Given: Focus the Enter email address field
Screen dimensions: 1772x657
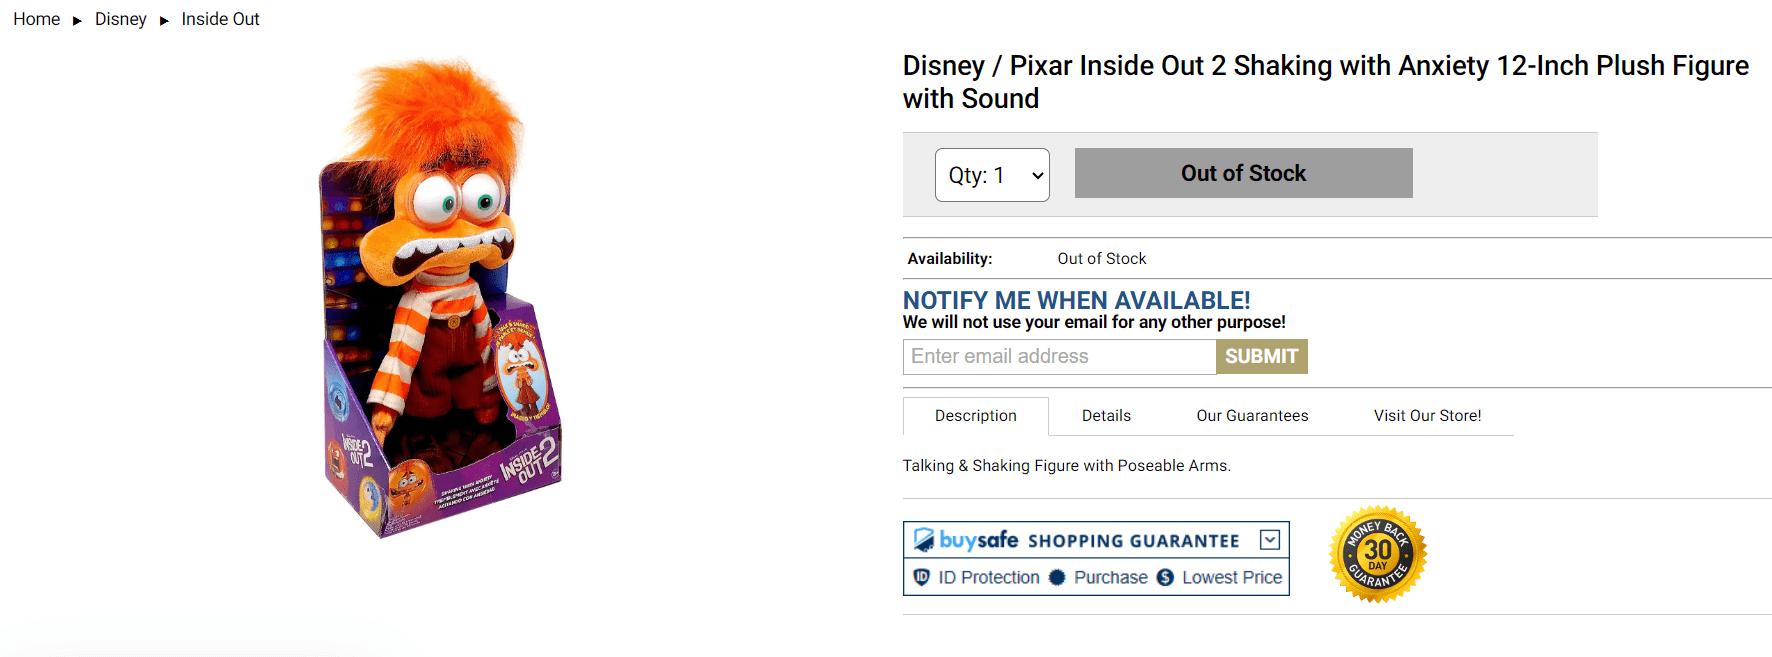Looking at the screenshot, I should tap(1059, 357).
